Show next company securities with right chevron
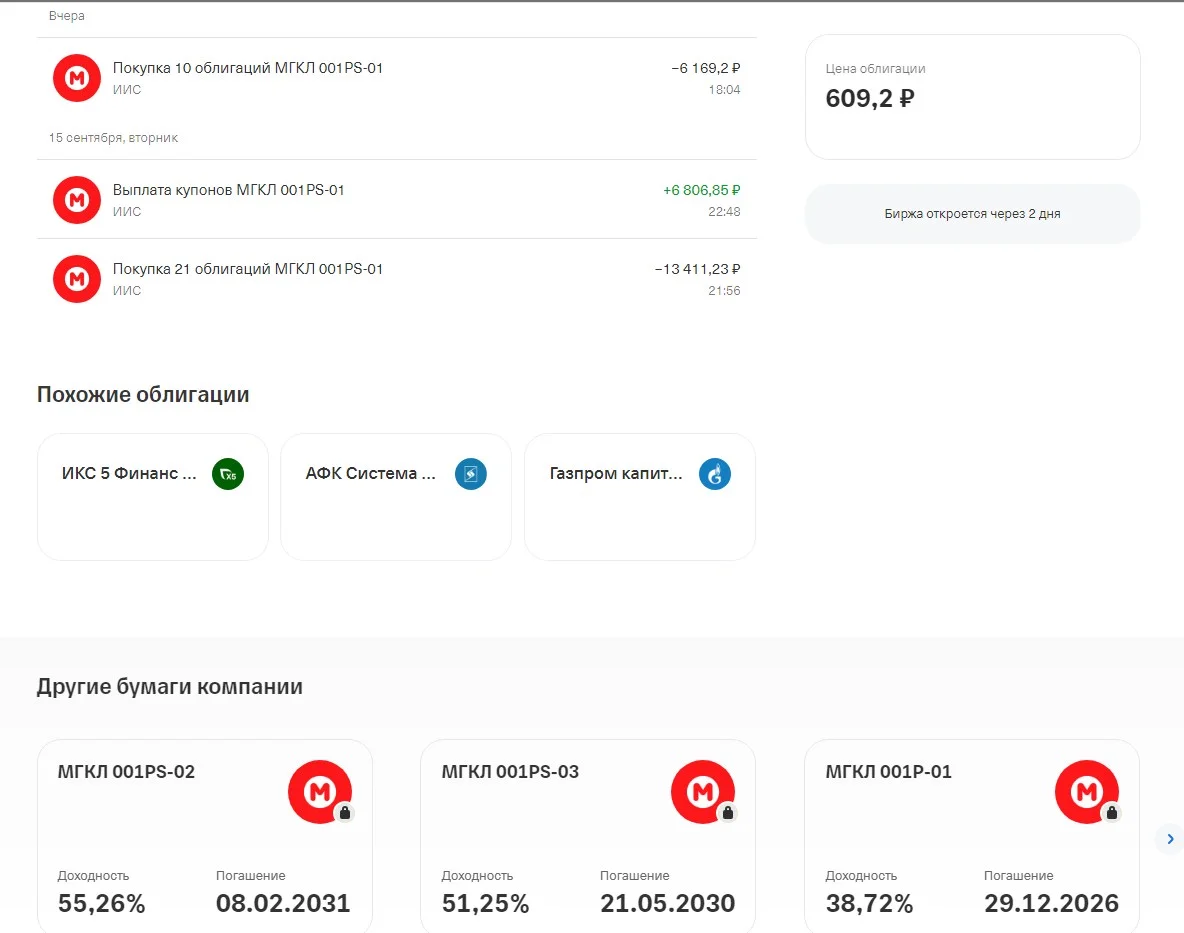Image resolution: width=1184 pixels, height=933 pixels. [1170, 839]
